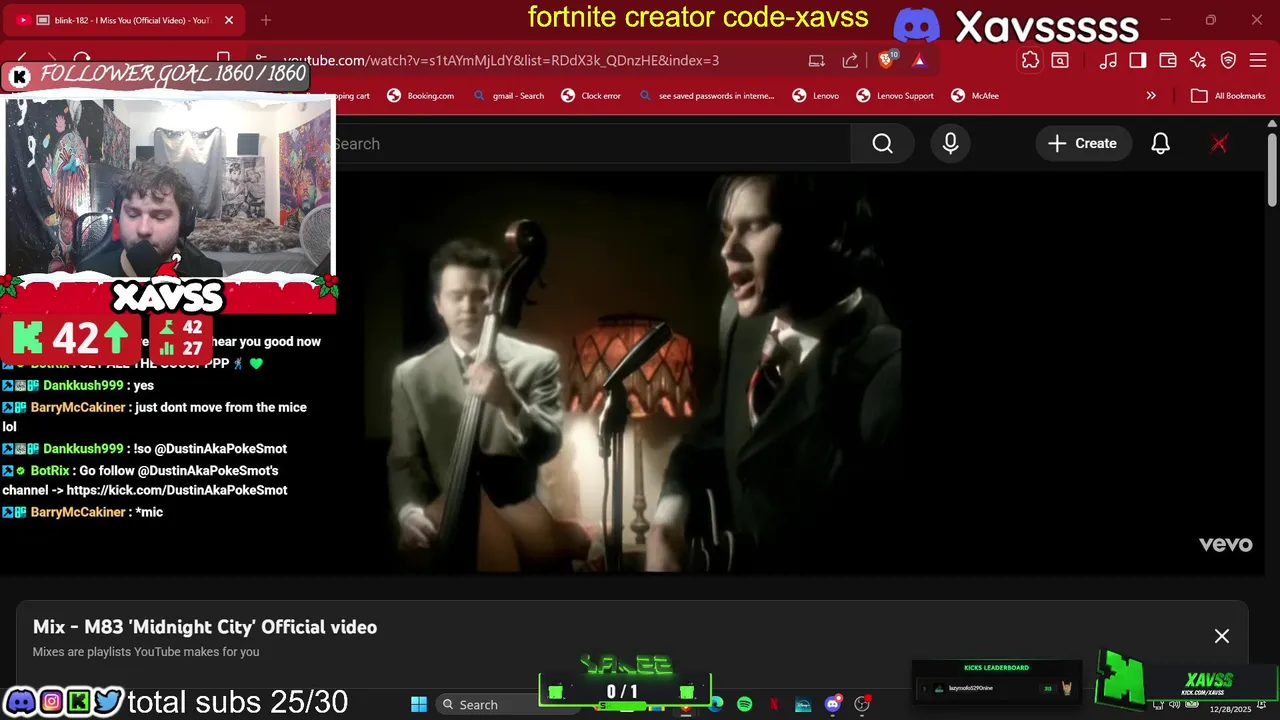Click BarryMcCakiner's "*mic" chat message
The height and width of the screenshot is (720, 1280).
(x=149, y=512)
